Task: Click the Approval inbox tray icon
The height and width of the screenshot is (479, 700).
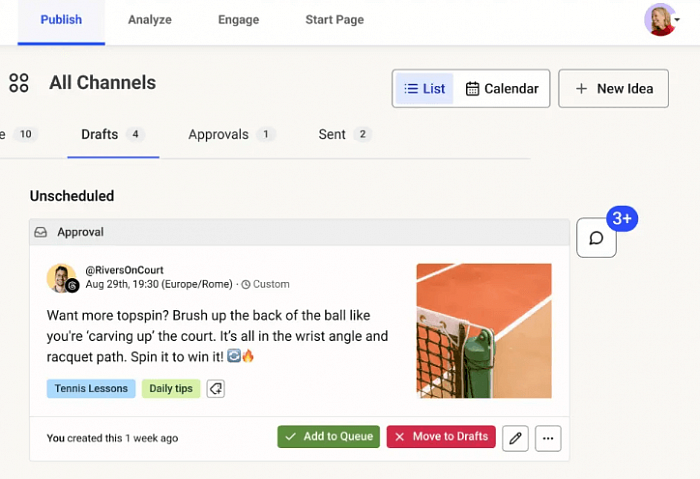Action: click(x=41, y=232)
